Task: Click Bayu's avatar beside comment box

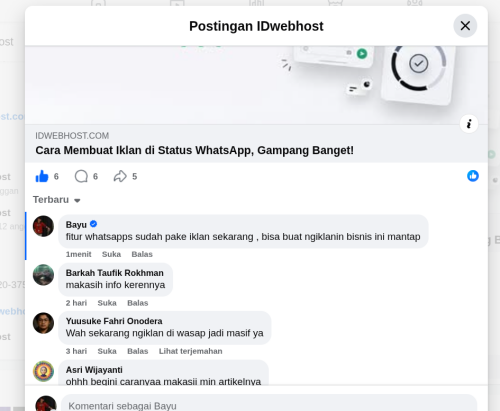Action: coord(46,404)
